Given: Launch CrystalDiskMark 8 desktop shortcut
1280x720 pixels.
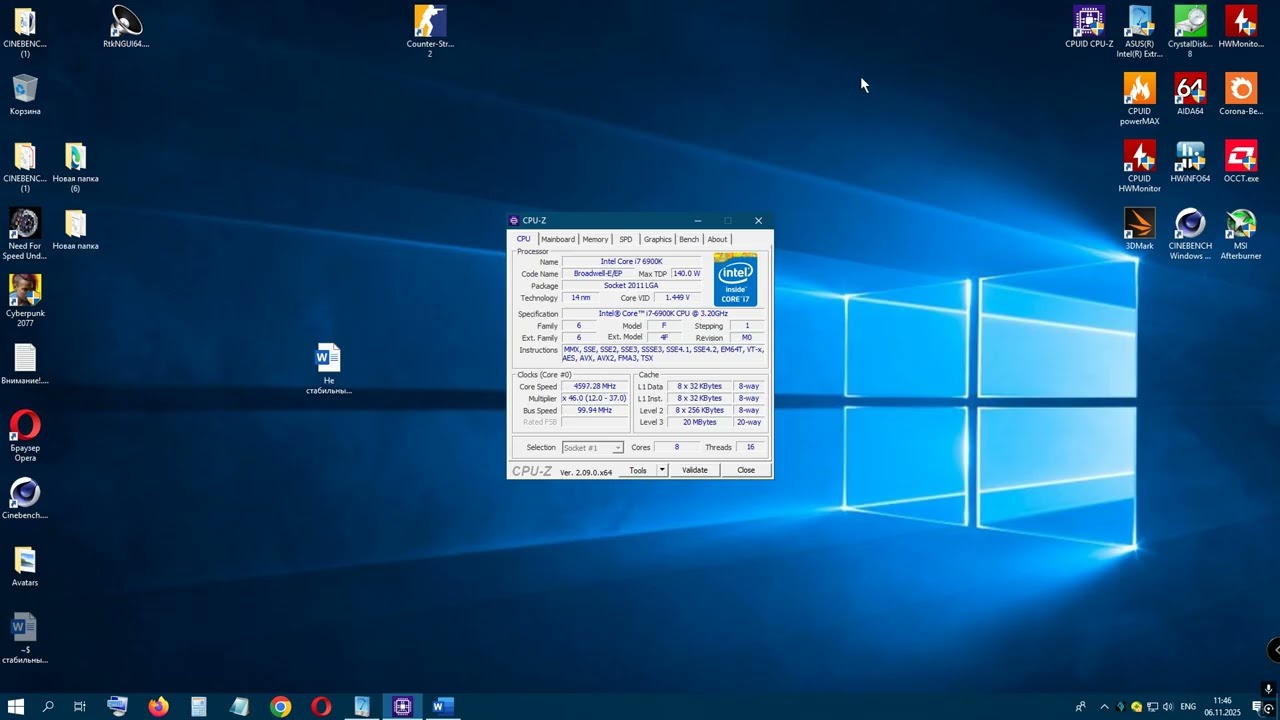Looking at the screenshot, I should [1190, 32].
